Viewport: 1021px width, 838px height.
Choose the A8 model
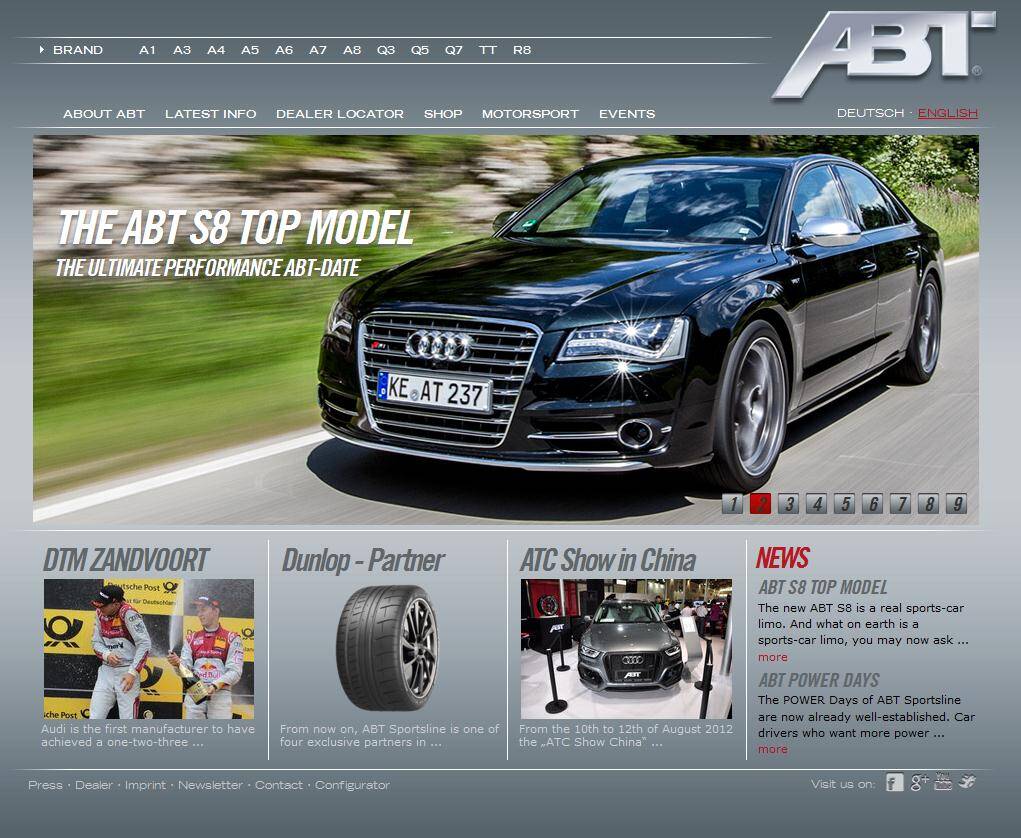[352, 50]
